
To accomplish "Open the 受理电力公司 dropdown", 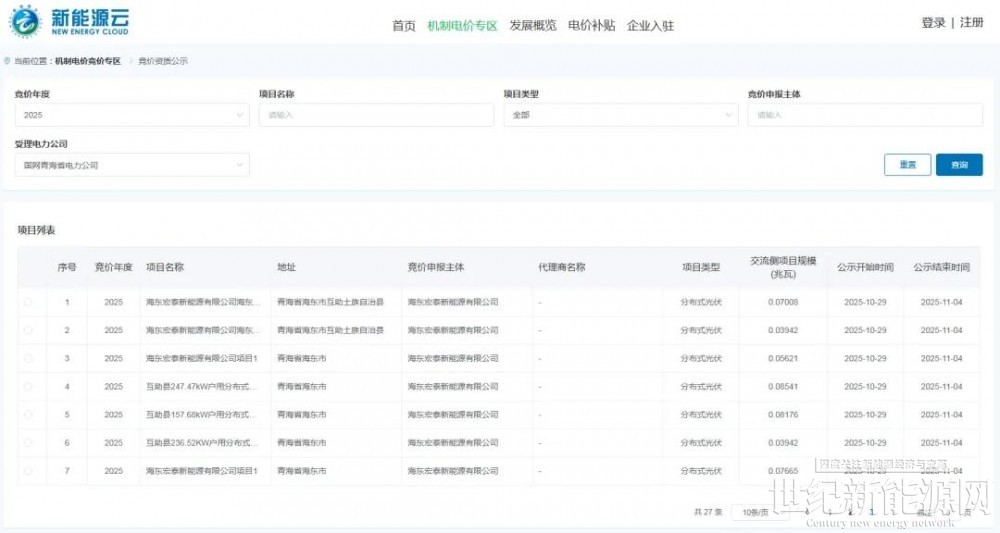I will pyautogui.click(x=131, y=165).
